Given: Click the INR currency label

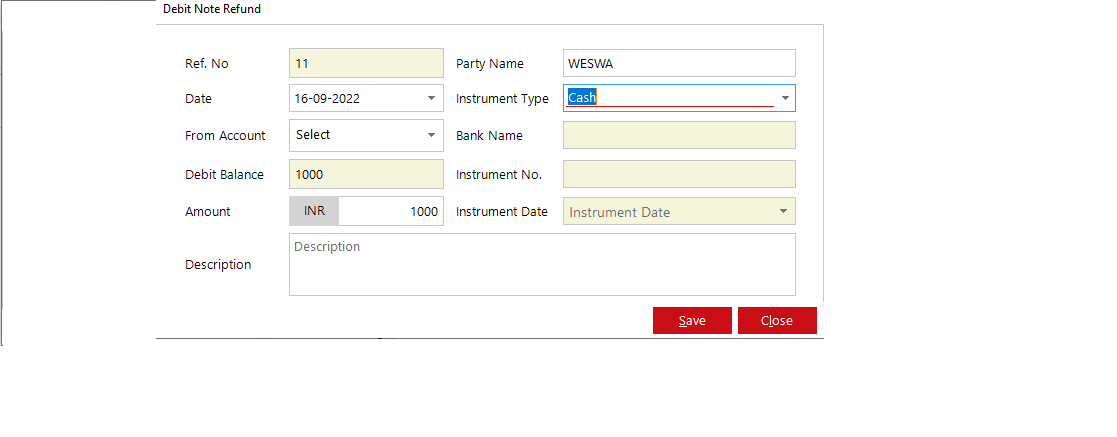Looking at the screenshot, I should pyautogui.click(x=314, y=211).
